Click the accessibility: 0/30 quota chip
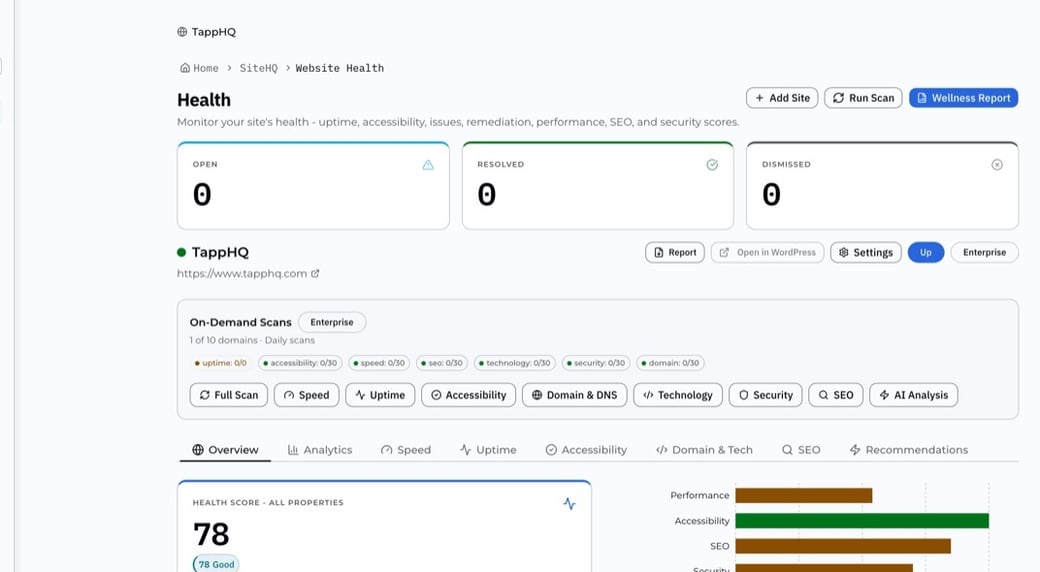1040x572 pixels. click(300, 363)
